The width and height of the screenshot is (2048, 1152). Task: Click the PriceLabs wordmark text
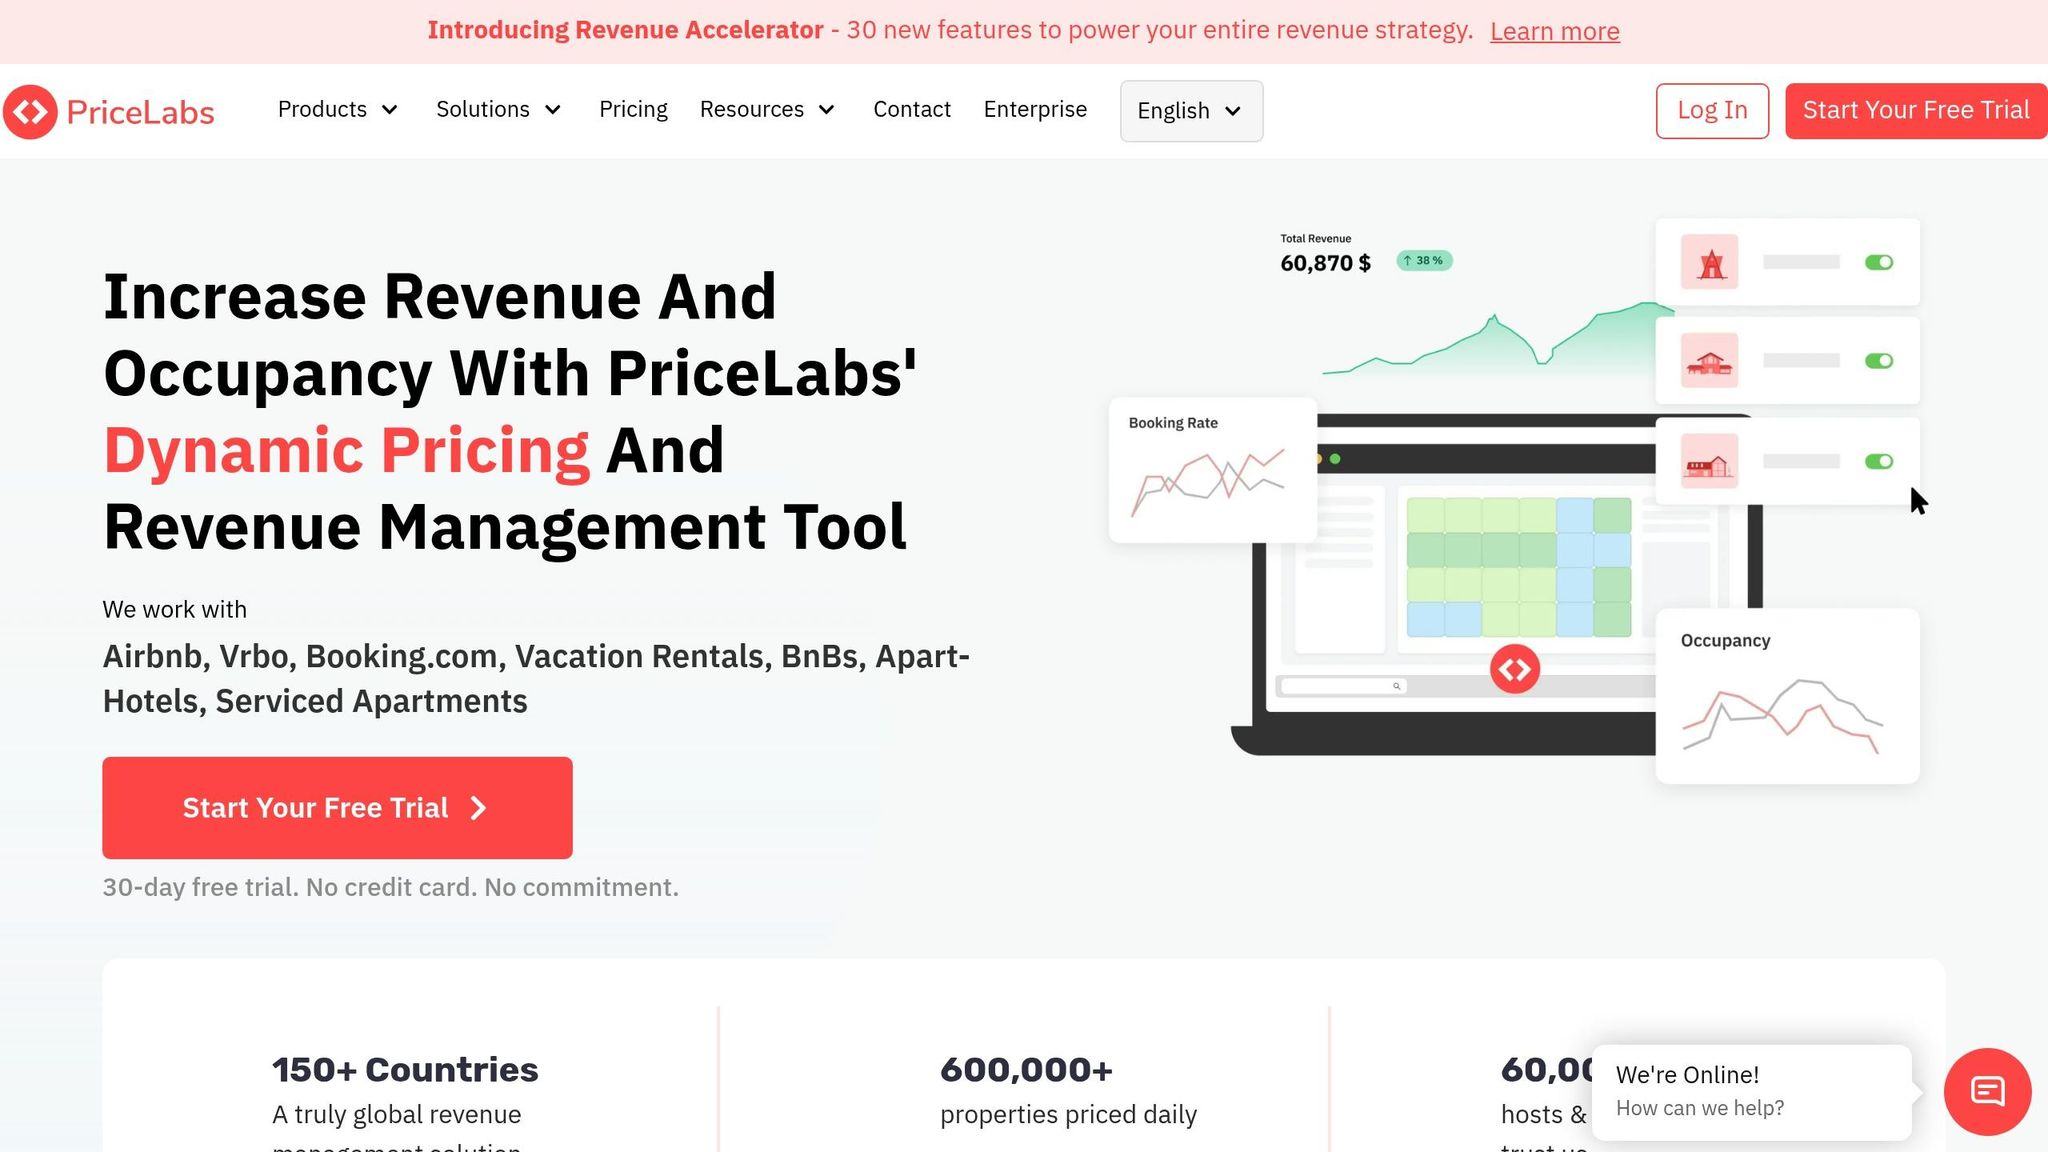click(140, 112)
